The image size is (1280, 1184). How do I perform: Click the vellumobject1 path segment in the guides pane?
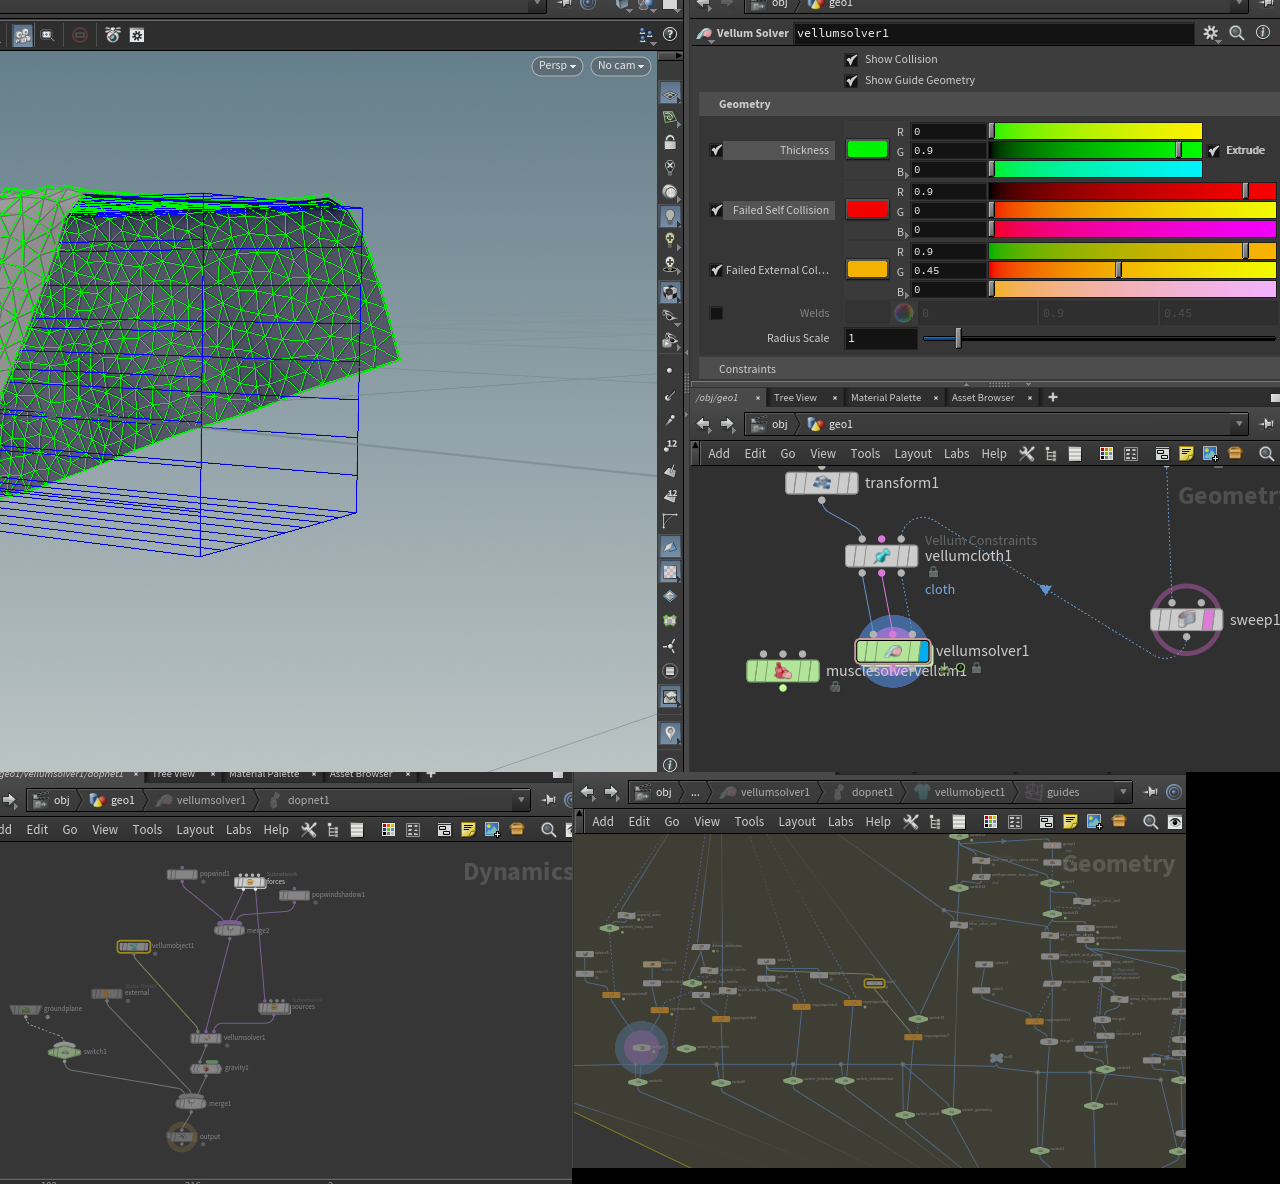[960, 792]
